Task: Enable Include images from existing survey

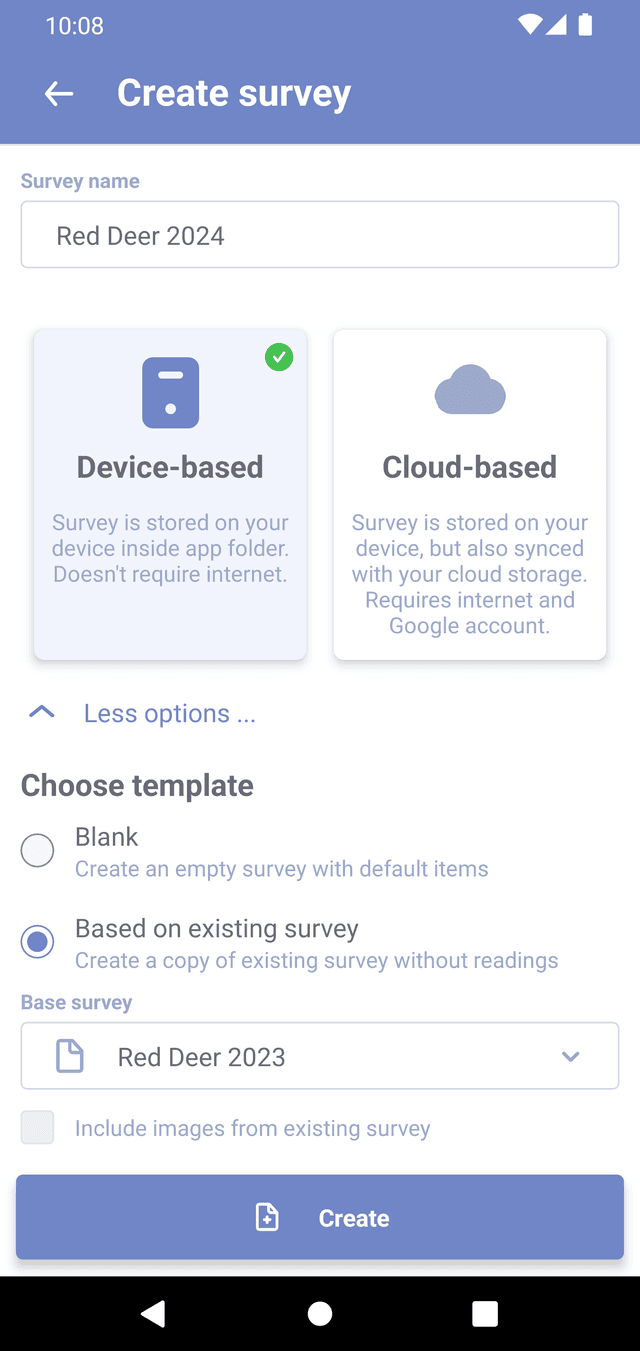Action: pos(38,1128)
